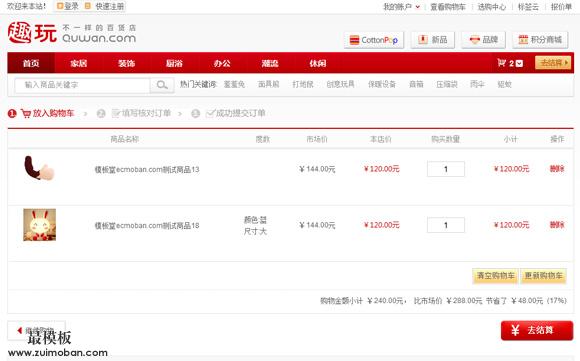This screenshot has width=580, height=361.
Task: Open the cart icon in red navigation bar
Action: pos(502,63)
